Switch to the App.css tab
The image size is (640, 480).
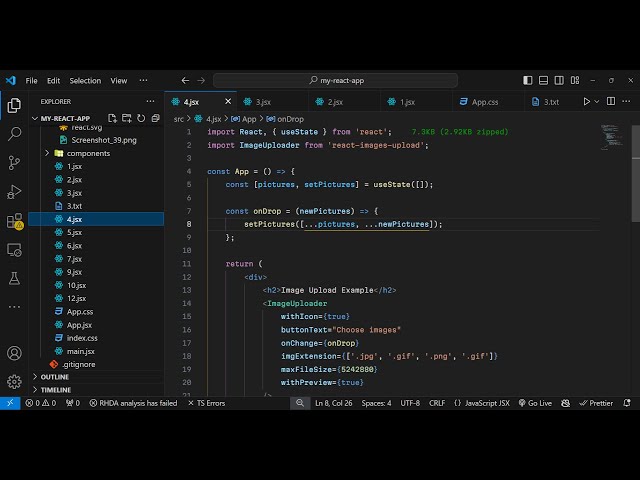pyautogui.click(x=485, y=101)
